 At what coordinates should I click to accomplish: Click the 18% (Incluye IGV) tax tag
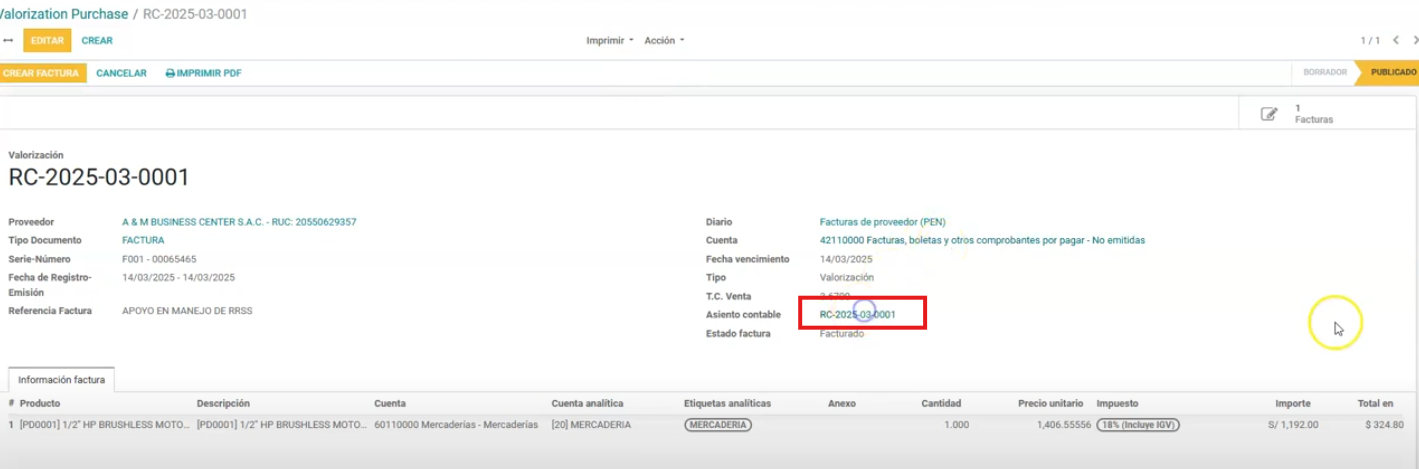click(x=1138, y=425)
